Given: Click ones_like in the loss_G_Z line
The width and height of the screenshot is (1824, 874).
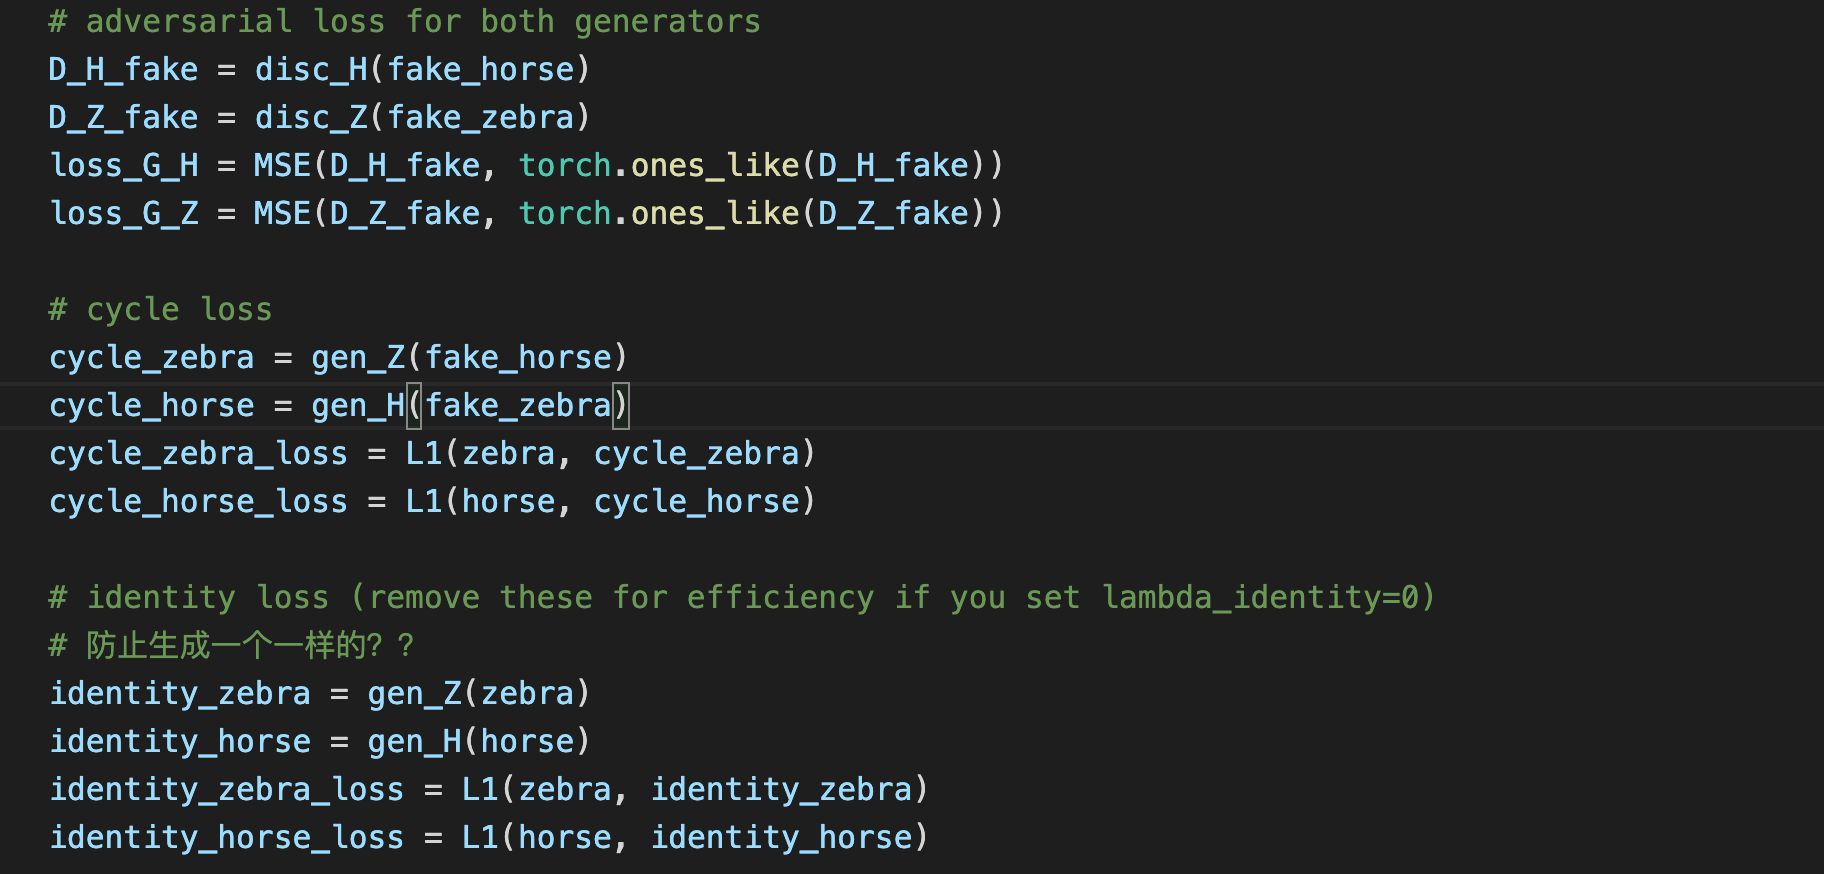Looking at the screenshot, I should pos(715,213).
